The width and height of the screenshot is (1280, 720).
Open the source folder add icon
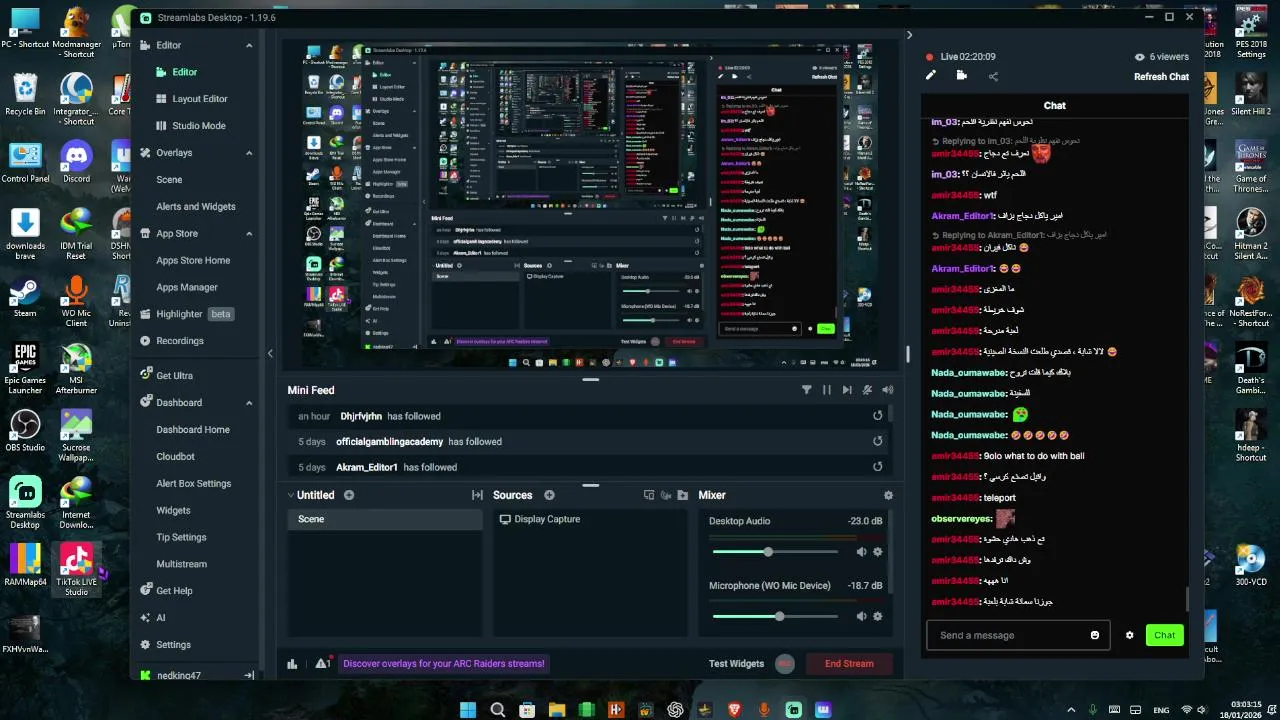(x=683, y=495)
